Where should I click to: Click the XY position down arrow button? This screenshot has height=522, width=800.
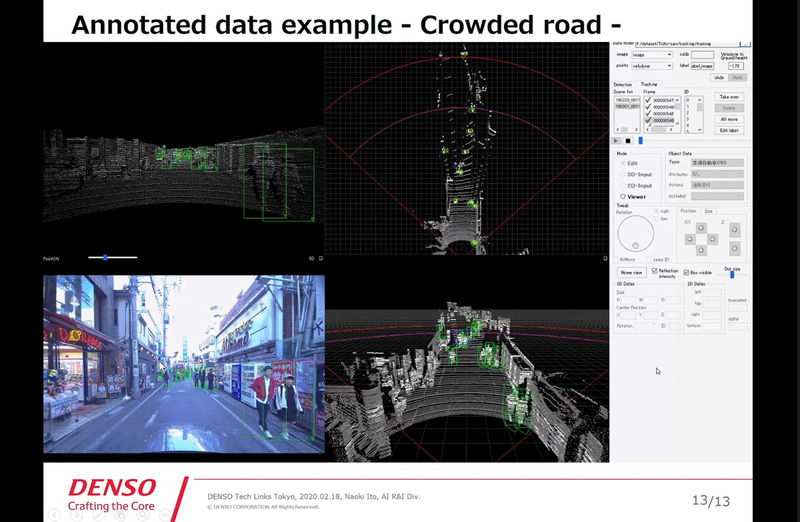[701, 250]
